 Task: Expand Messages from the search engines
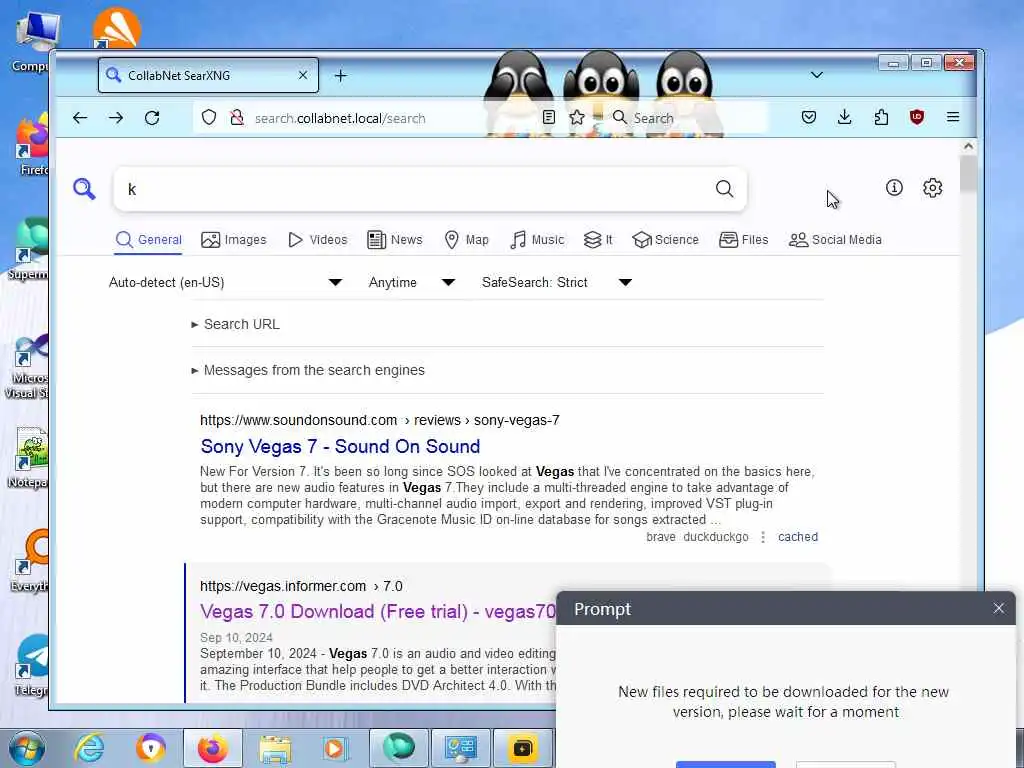tap(308, 370)
